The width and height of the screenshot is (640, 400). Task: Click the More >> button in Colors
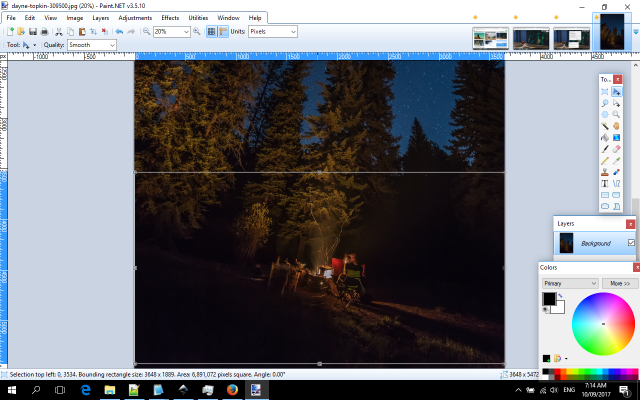(620, 283)
